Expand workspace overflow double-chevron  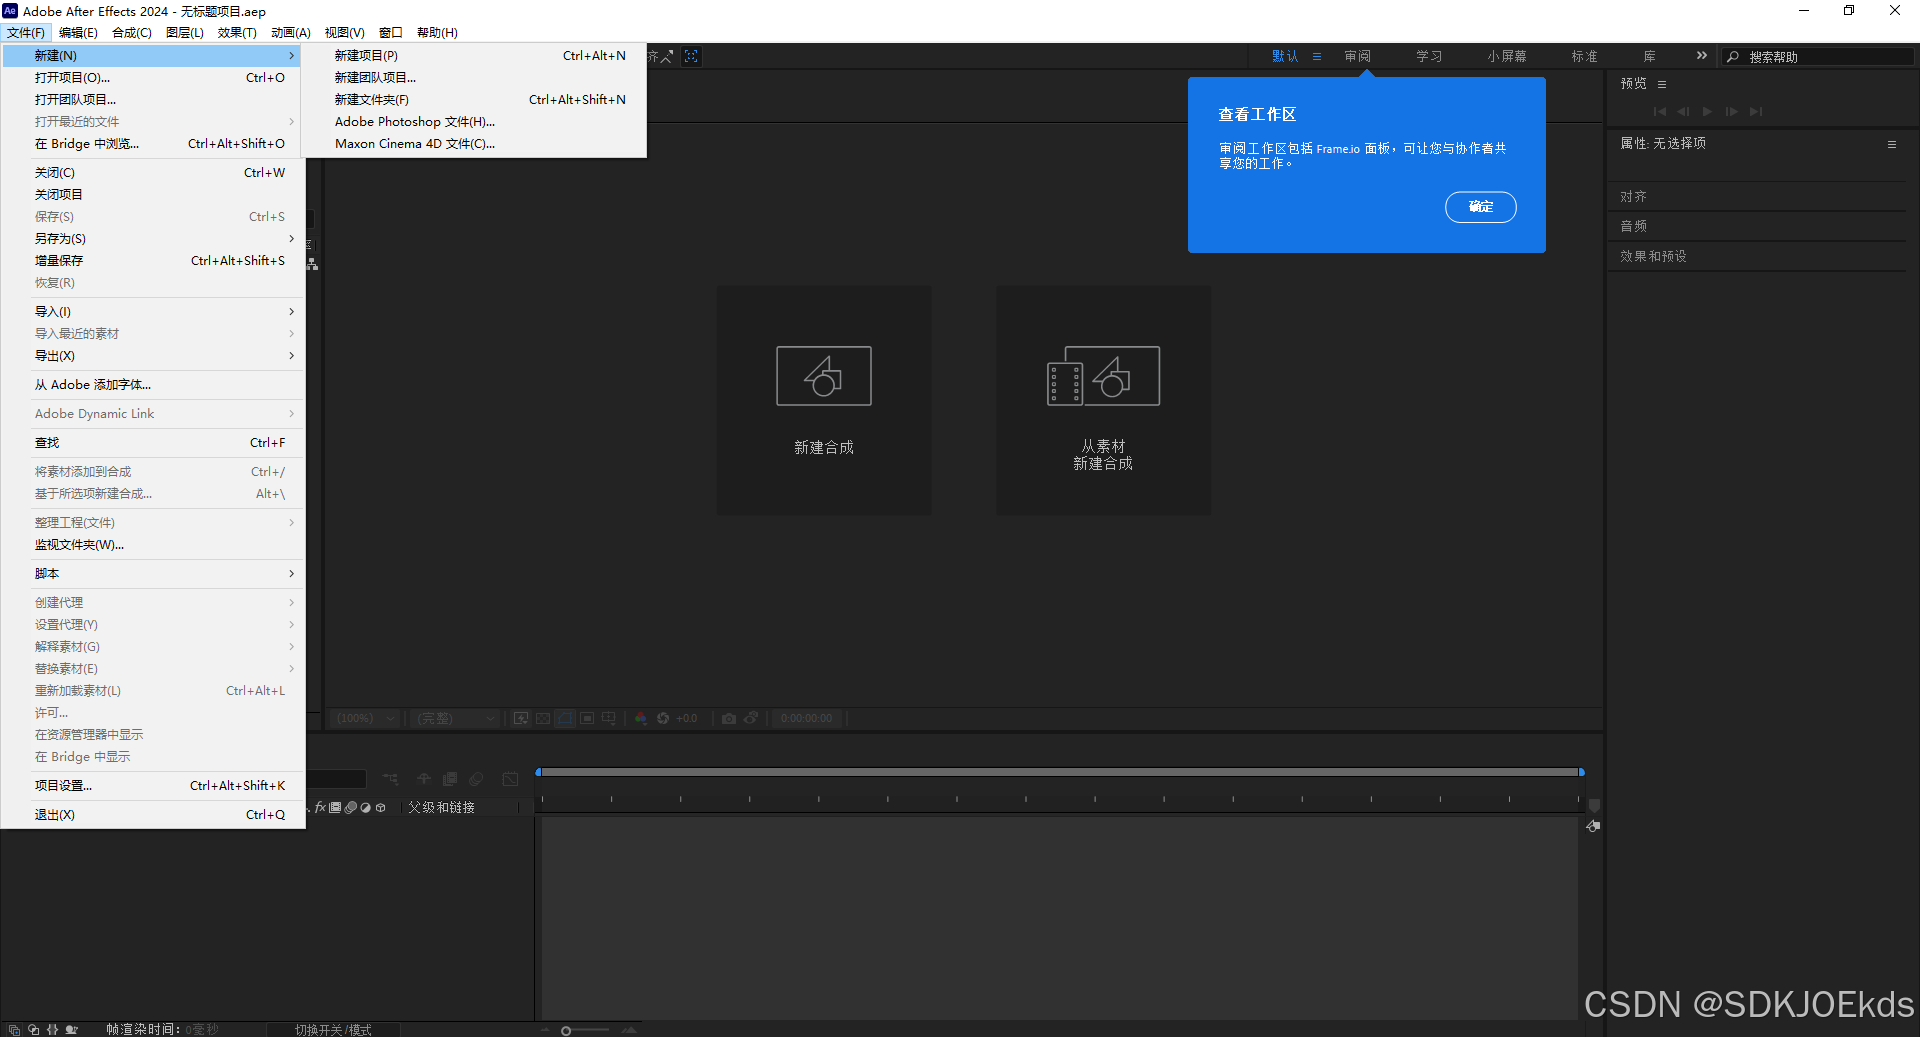(1702, 56)
